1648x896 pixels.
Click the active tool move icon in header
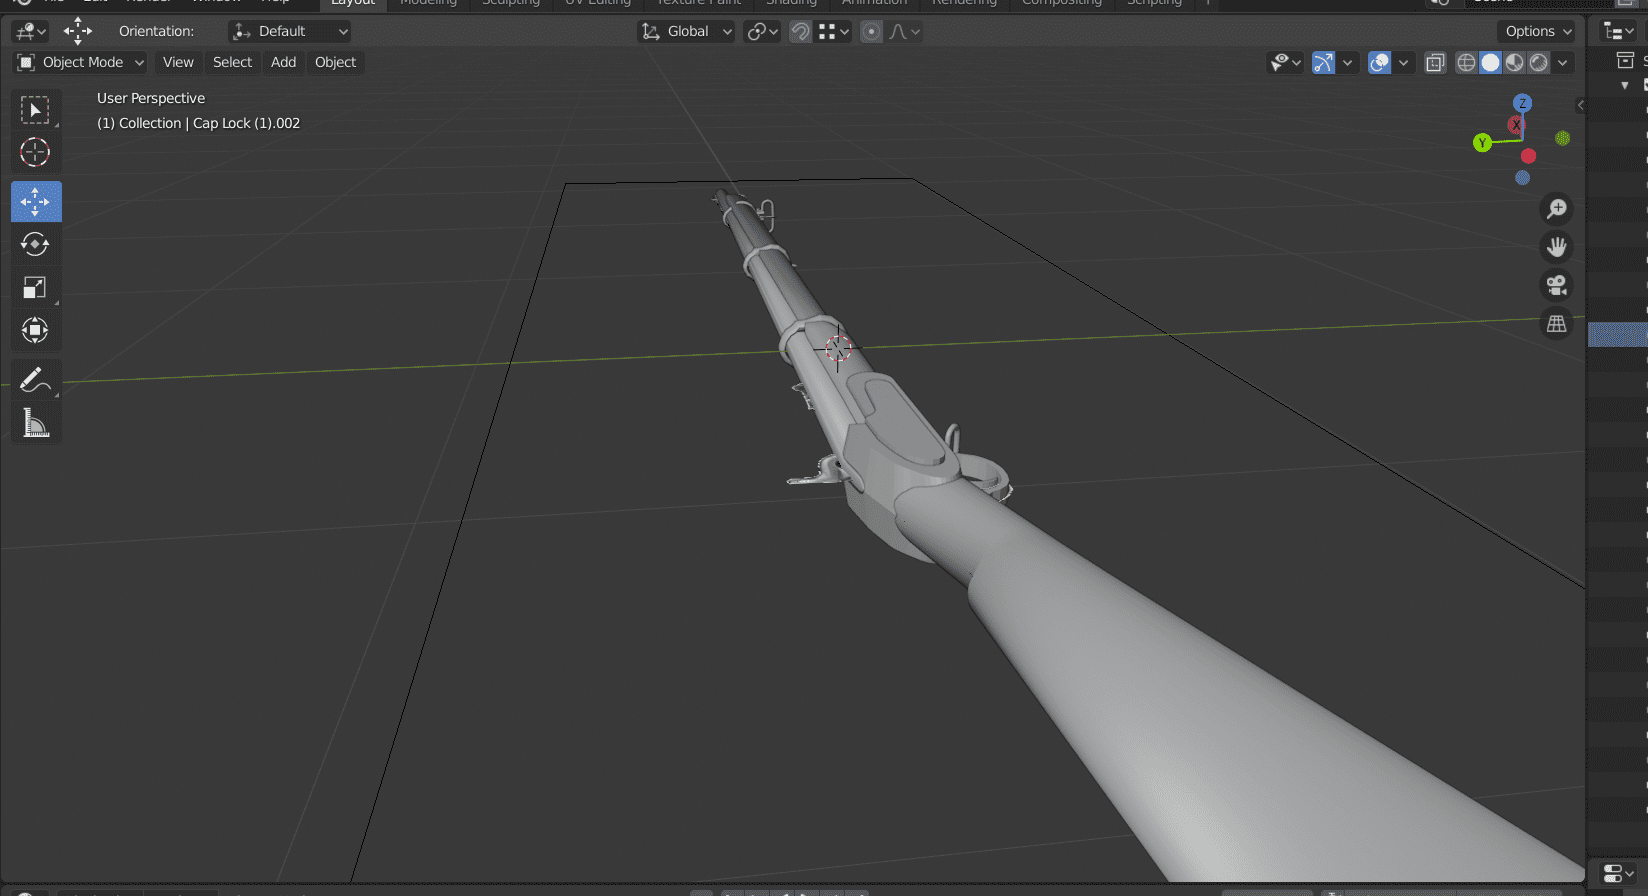pyautogui.click(x=78, y=31)
